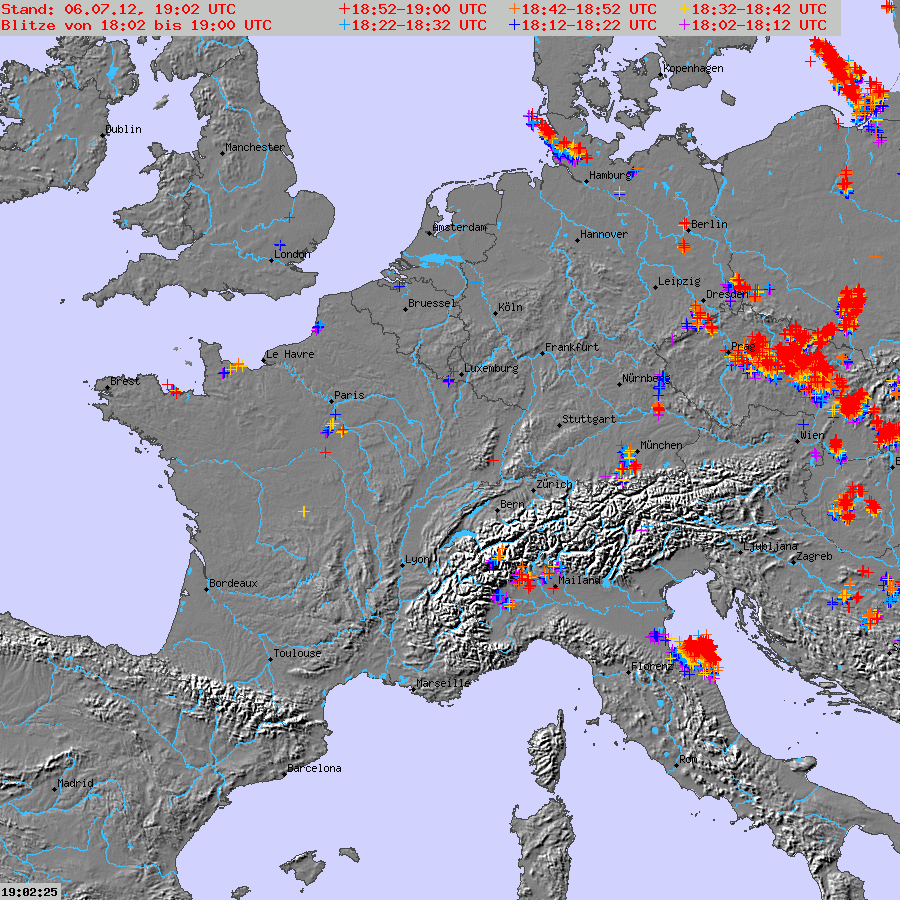Click the Frankfurt city label
900x900 pixels.
tap(572, 347)
